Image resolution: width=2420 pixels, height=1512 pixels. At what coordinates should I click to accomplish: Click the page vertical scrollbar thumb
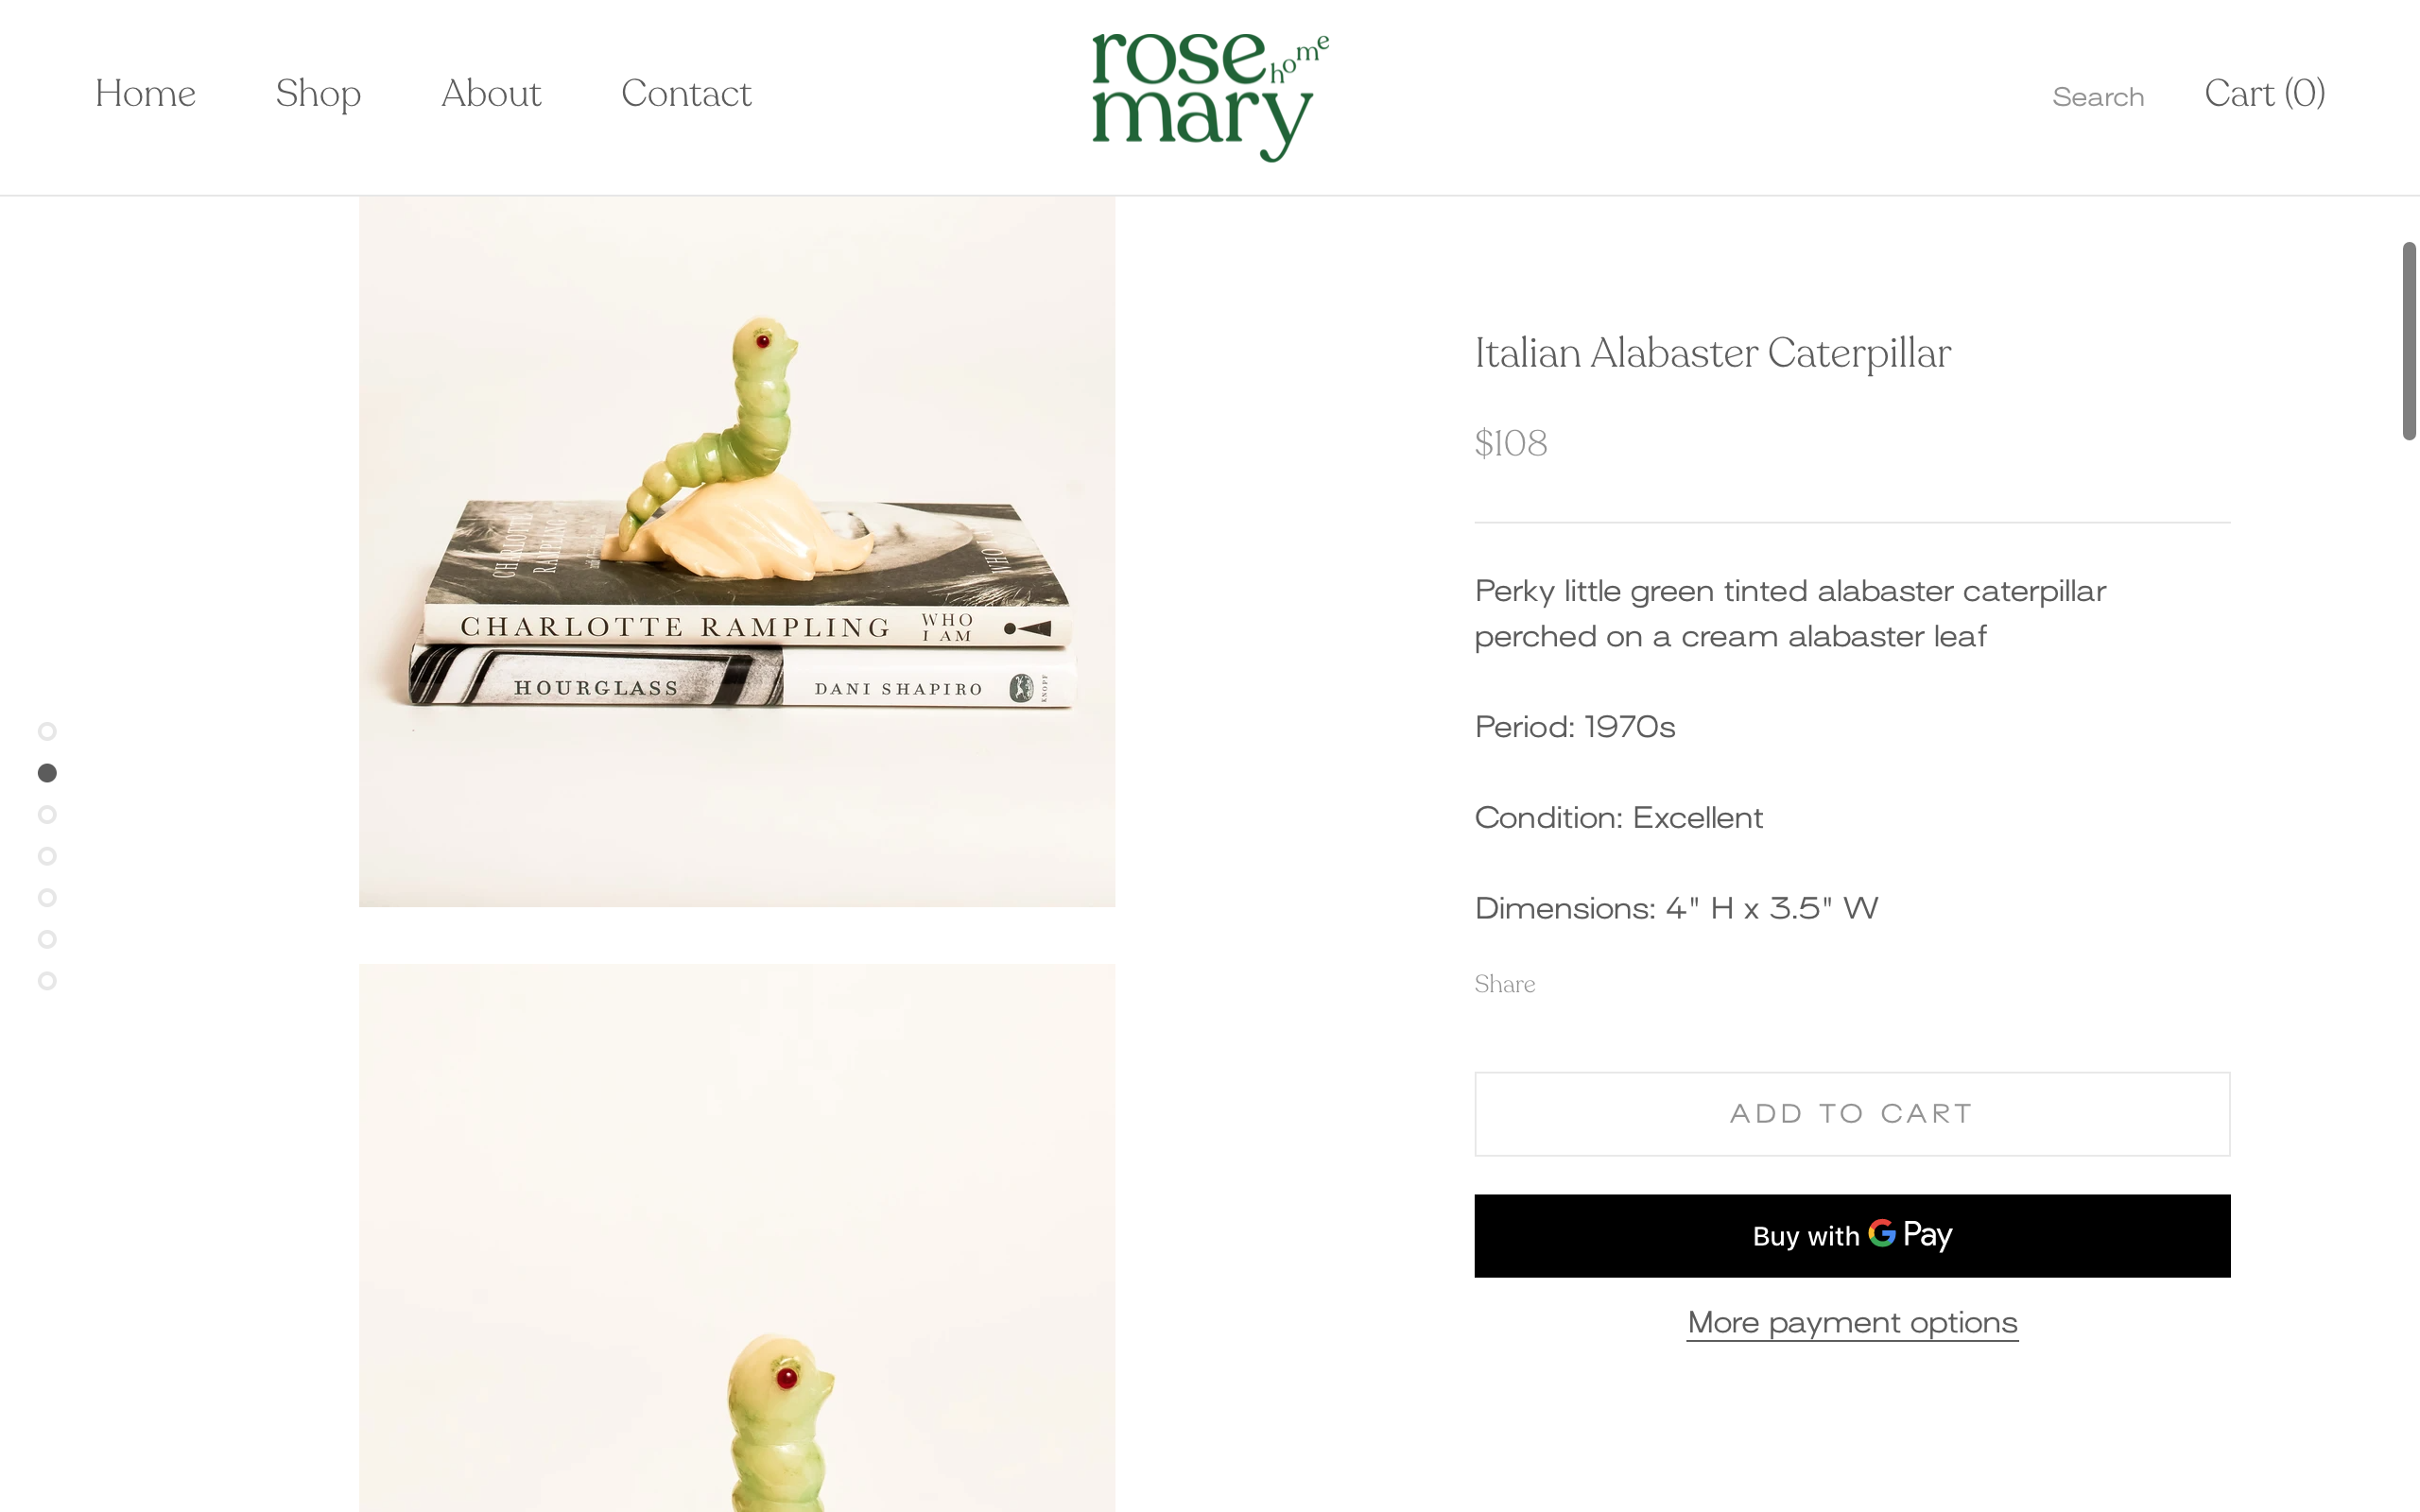(2409, 340)
